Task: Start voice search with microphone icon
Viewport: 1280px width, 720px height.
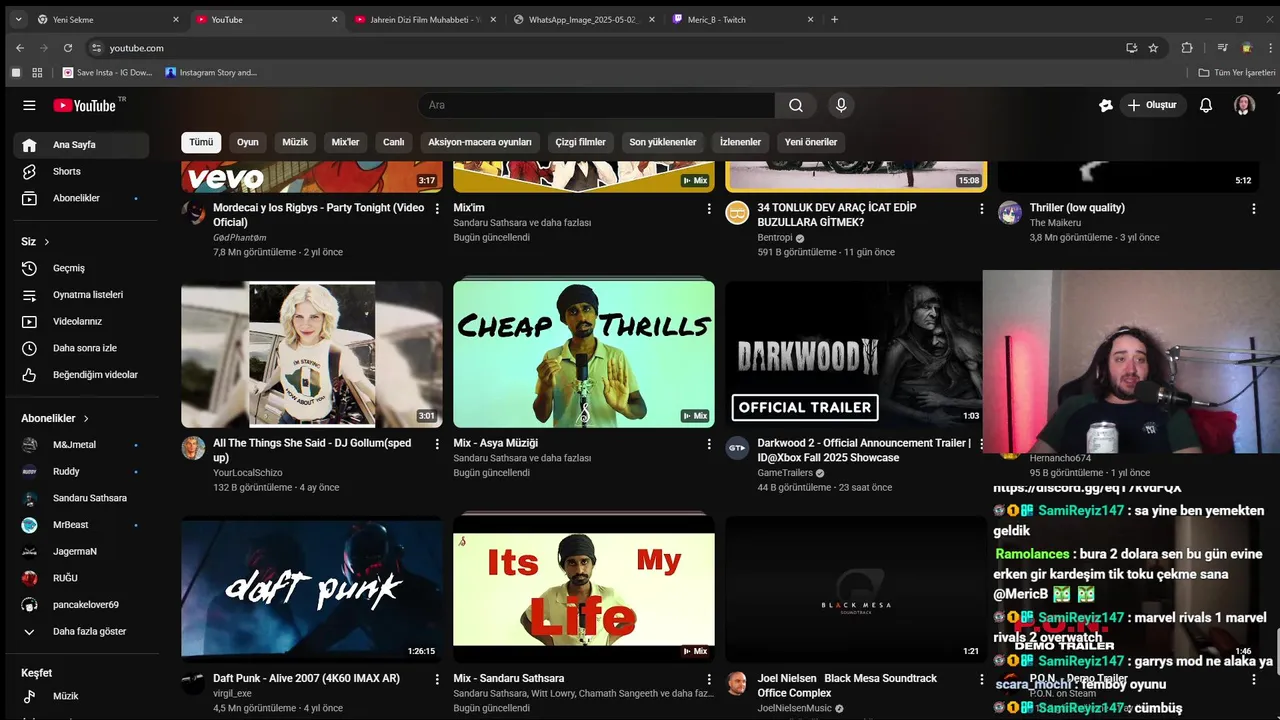Action: pyautogui.click(x=841, y=105)
